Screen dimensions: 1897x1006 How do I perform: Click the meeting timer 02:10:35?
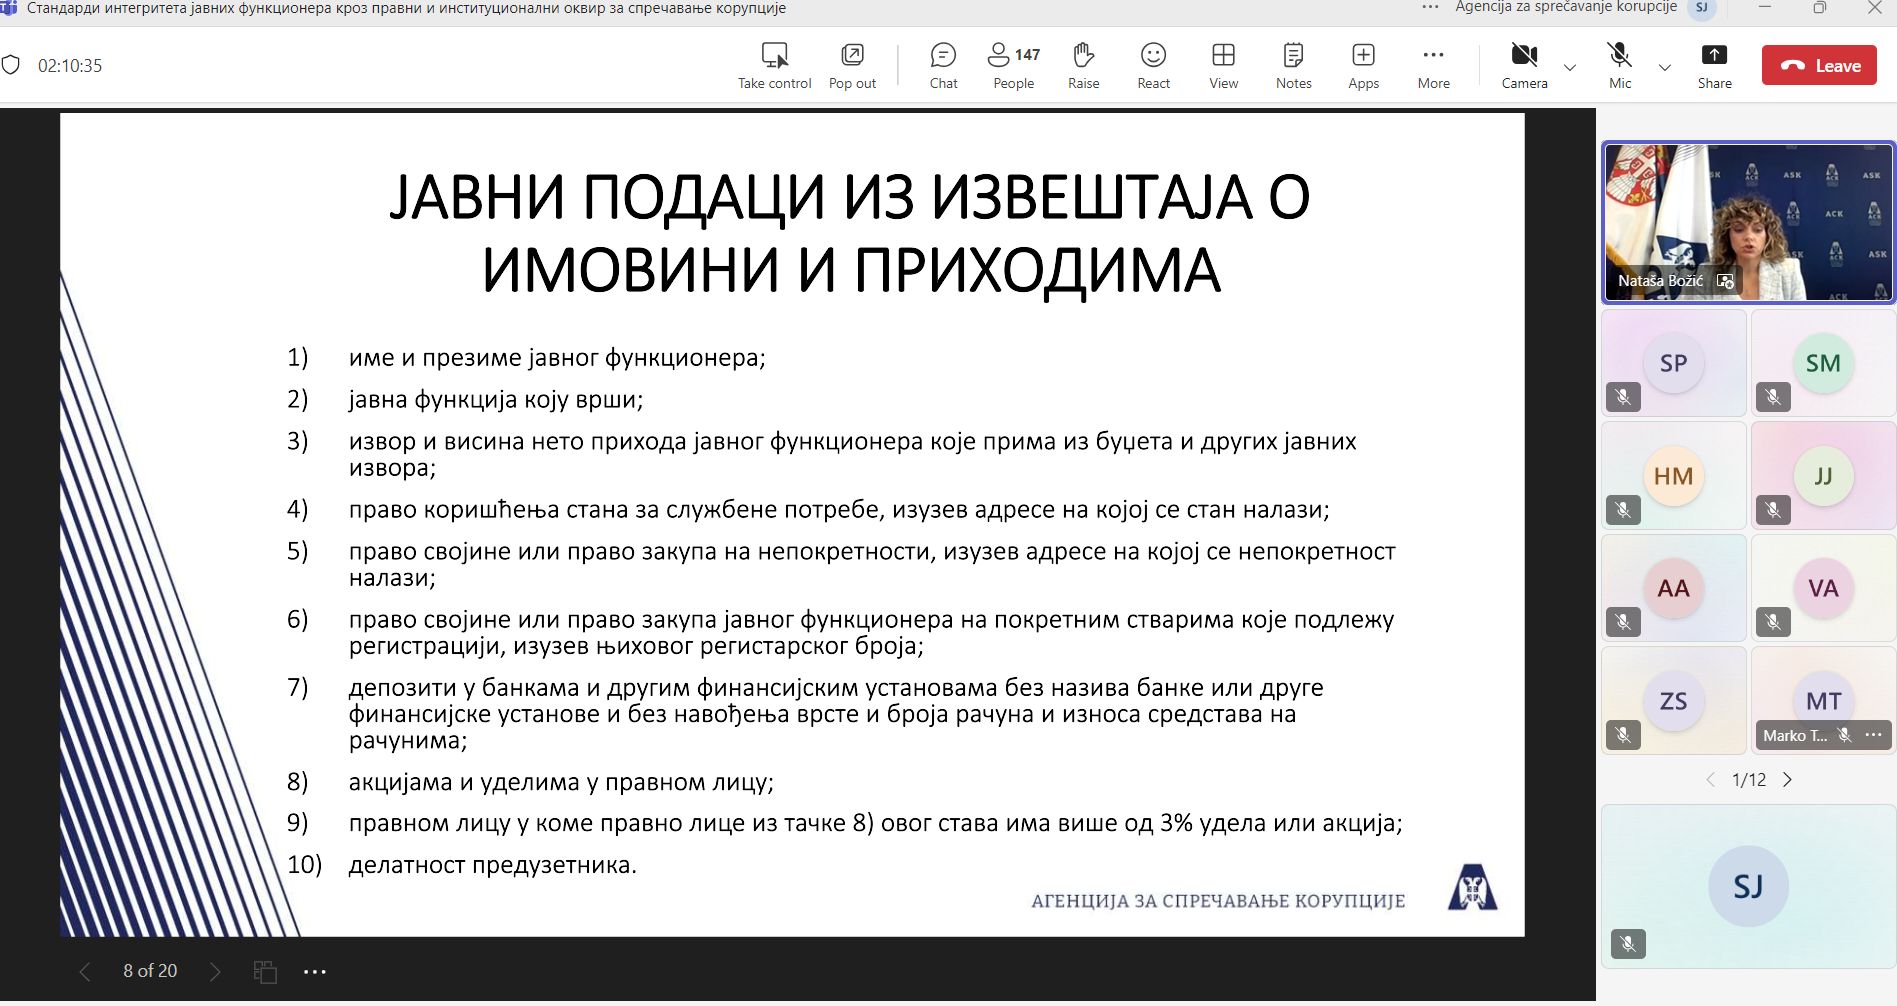point(70,66)
